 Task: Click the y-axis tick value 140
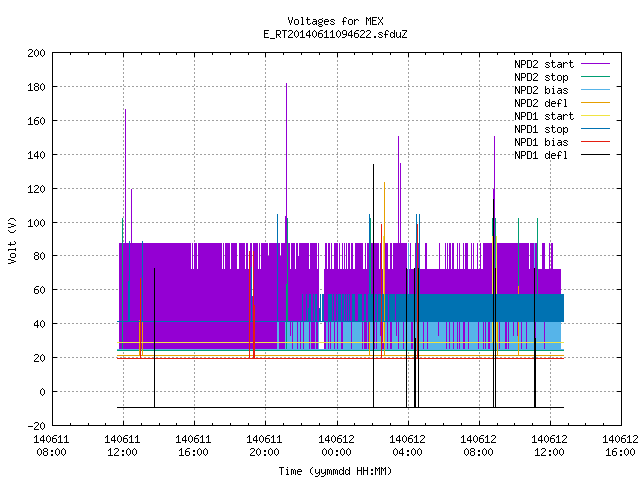coord(36,155)
